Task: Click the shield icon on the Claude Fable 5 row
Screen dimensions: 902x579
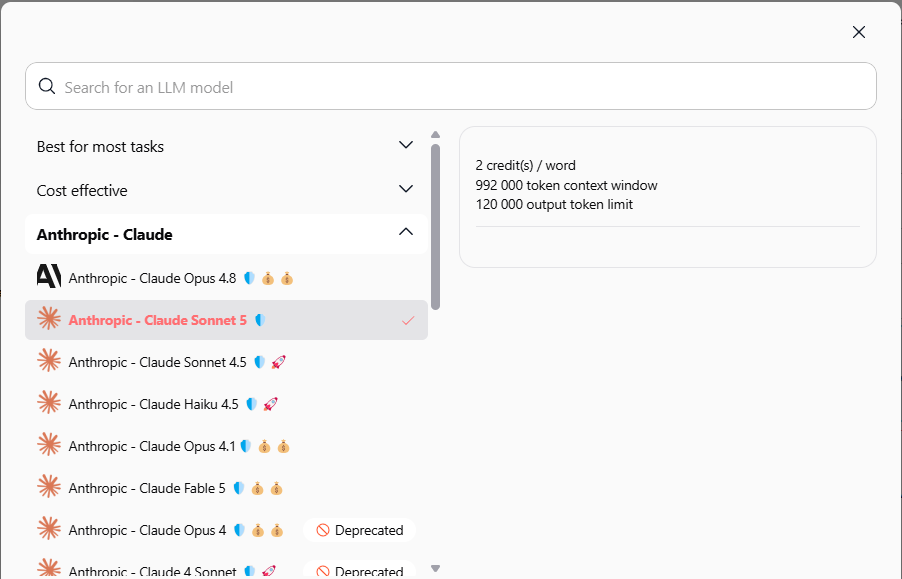Action: 239,488
